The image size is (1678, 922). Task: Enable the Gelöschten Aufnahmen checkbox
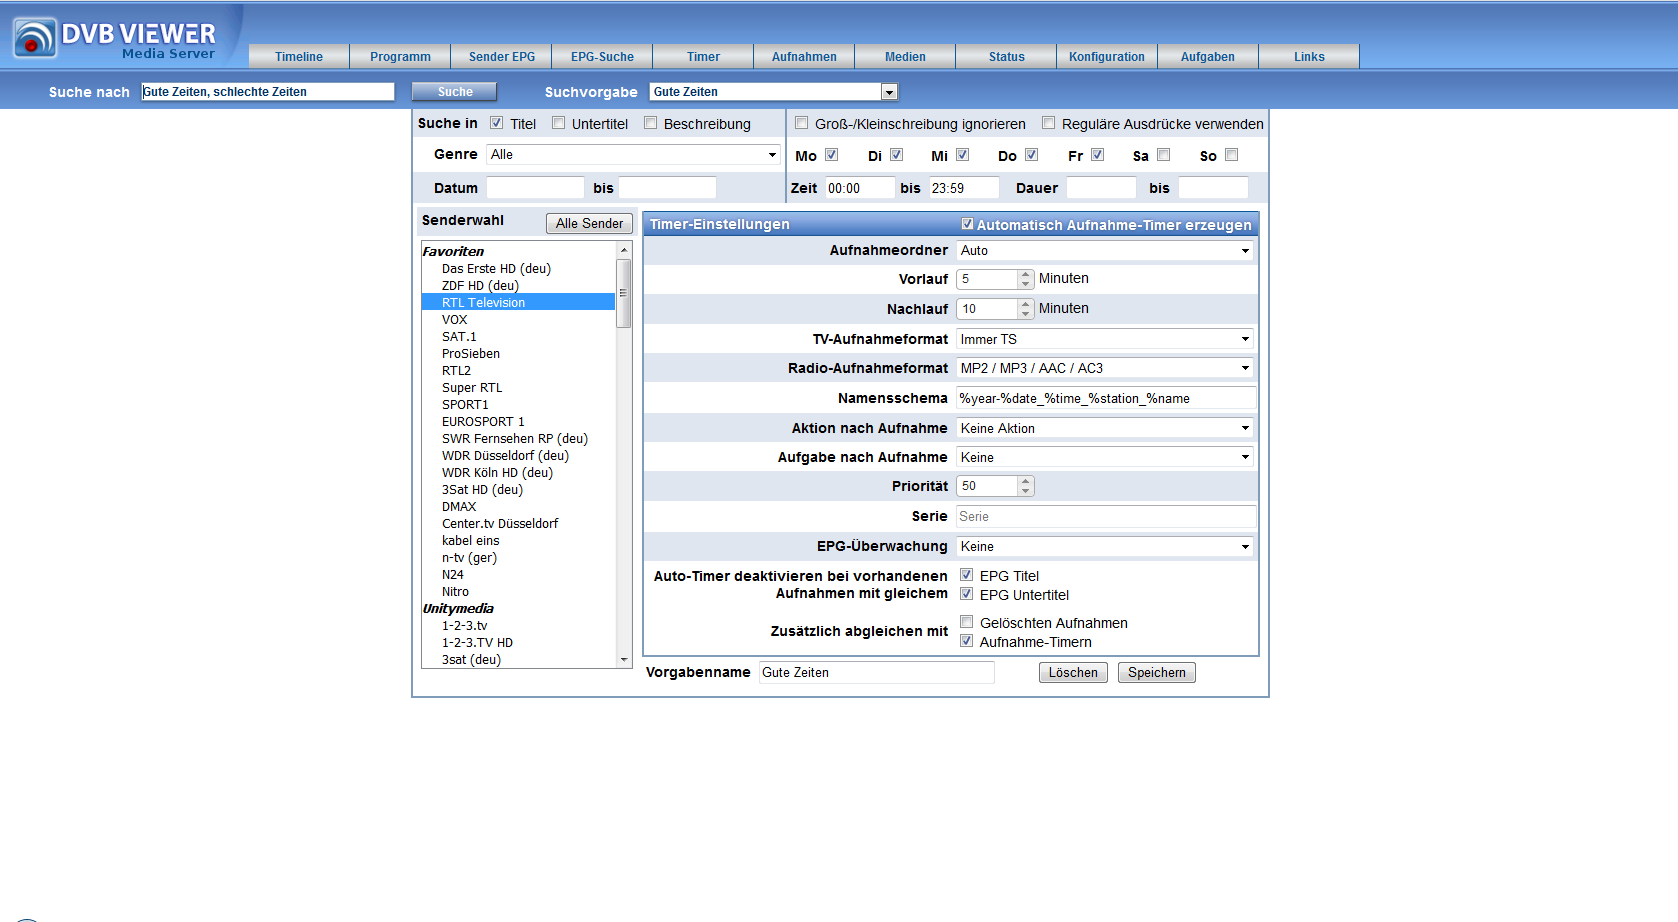pyautogui.click(x=966, y=622)
